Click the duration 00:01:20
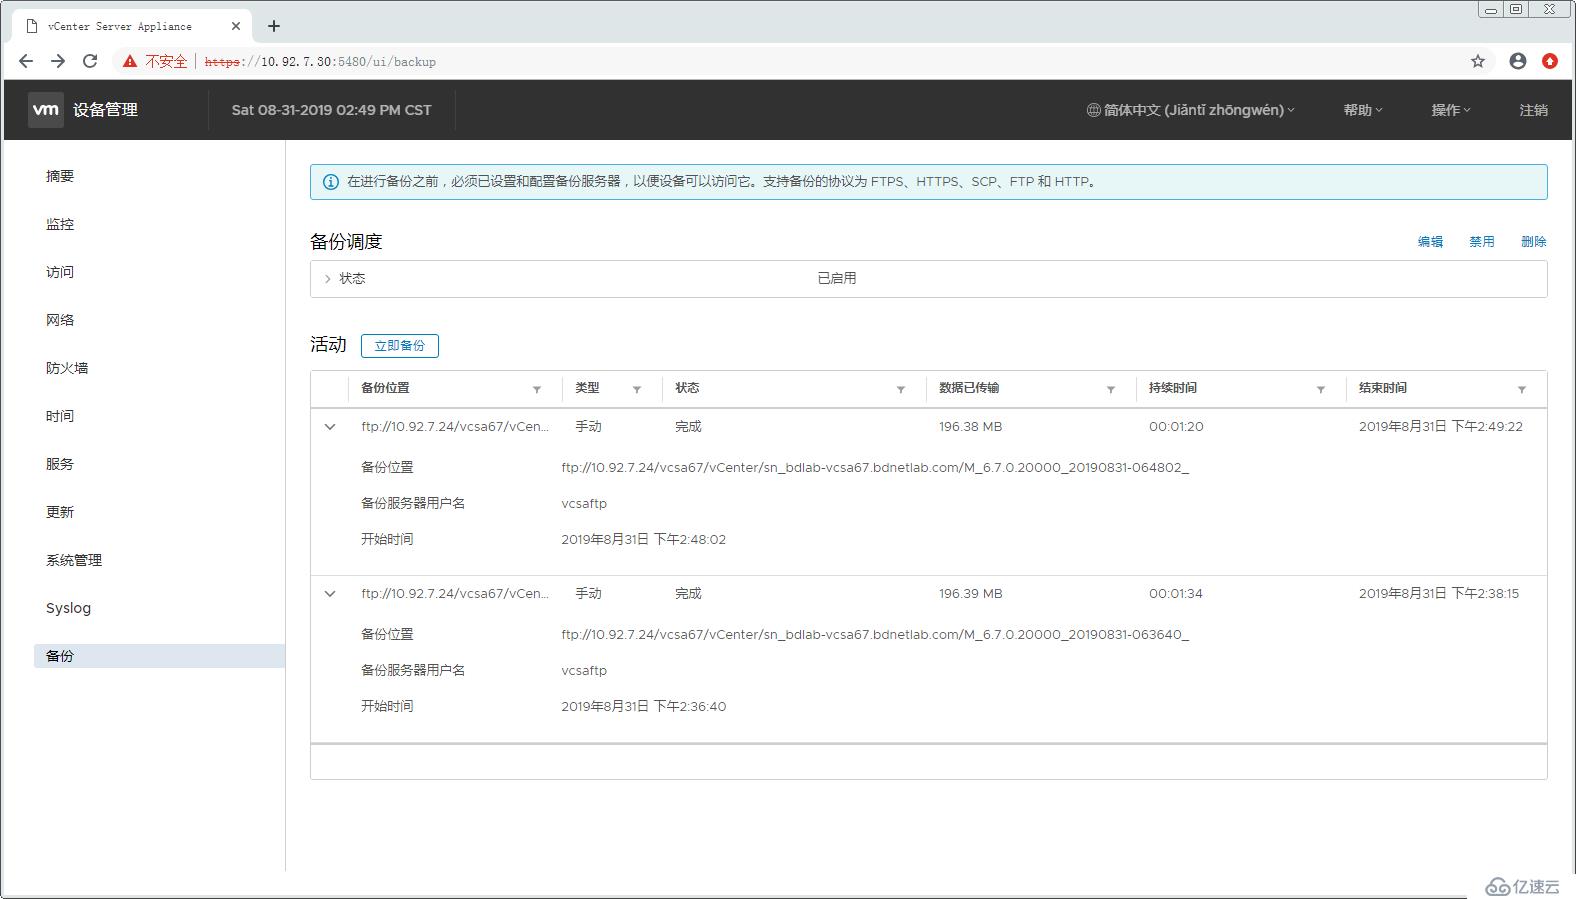Image resolution: width=1576 pixels, height=899 pixels. 1176,427
